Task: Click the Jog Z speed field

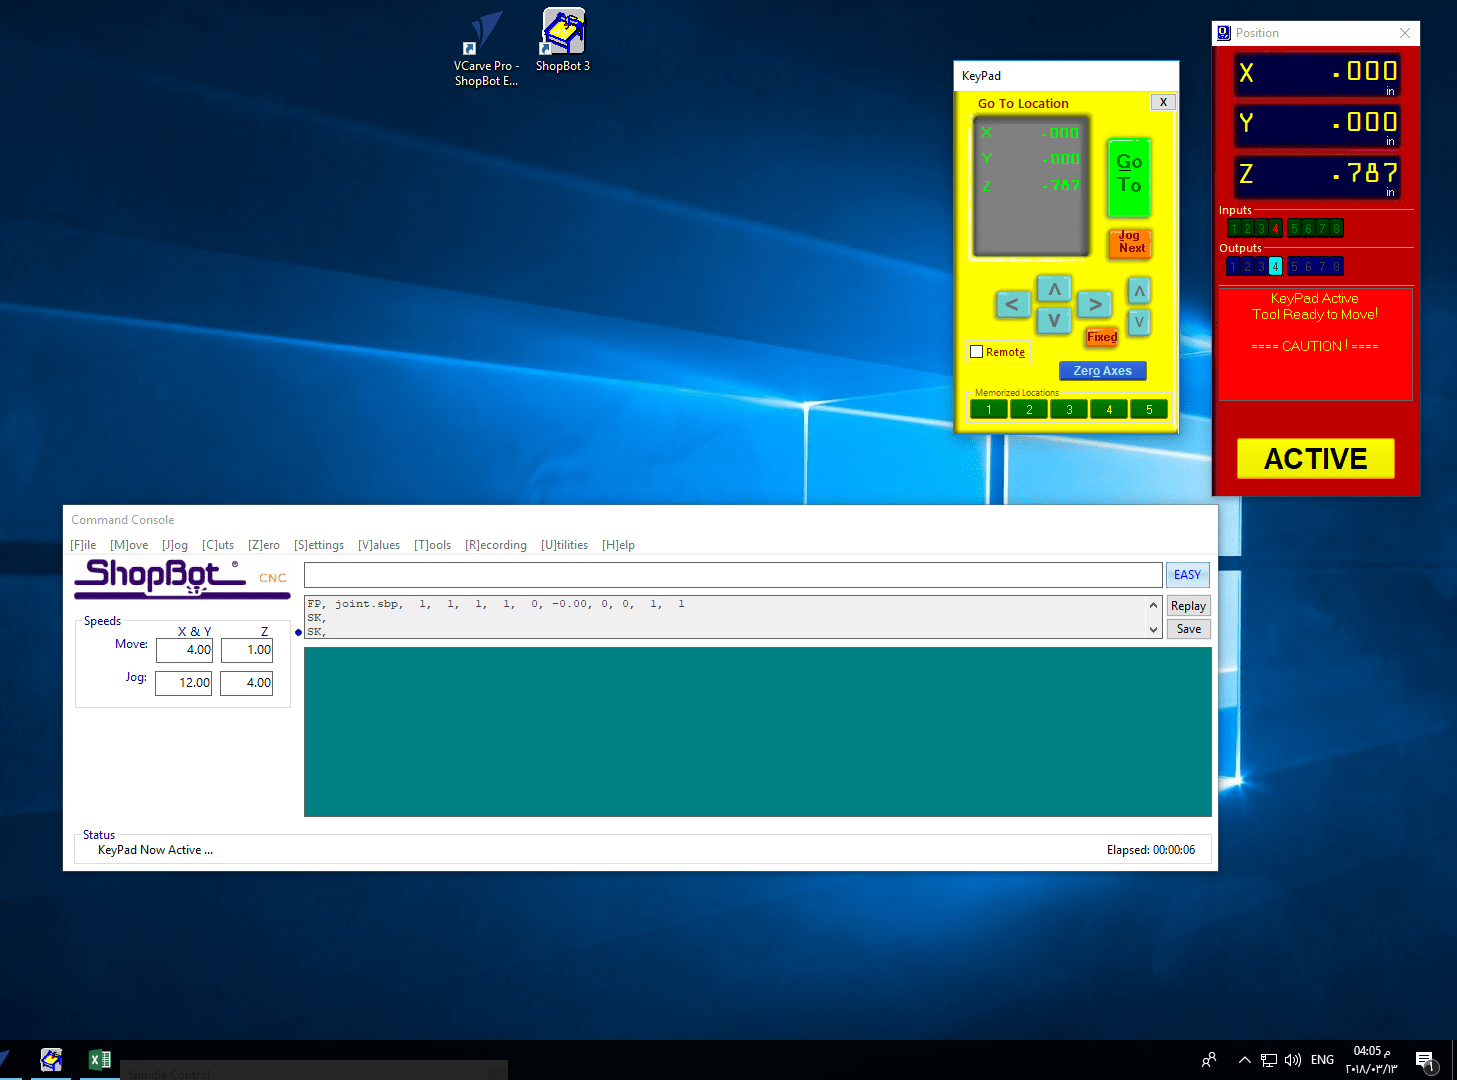Action: 246,683
